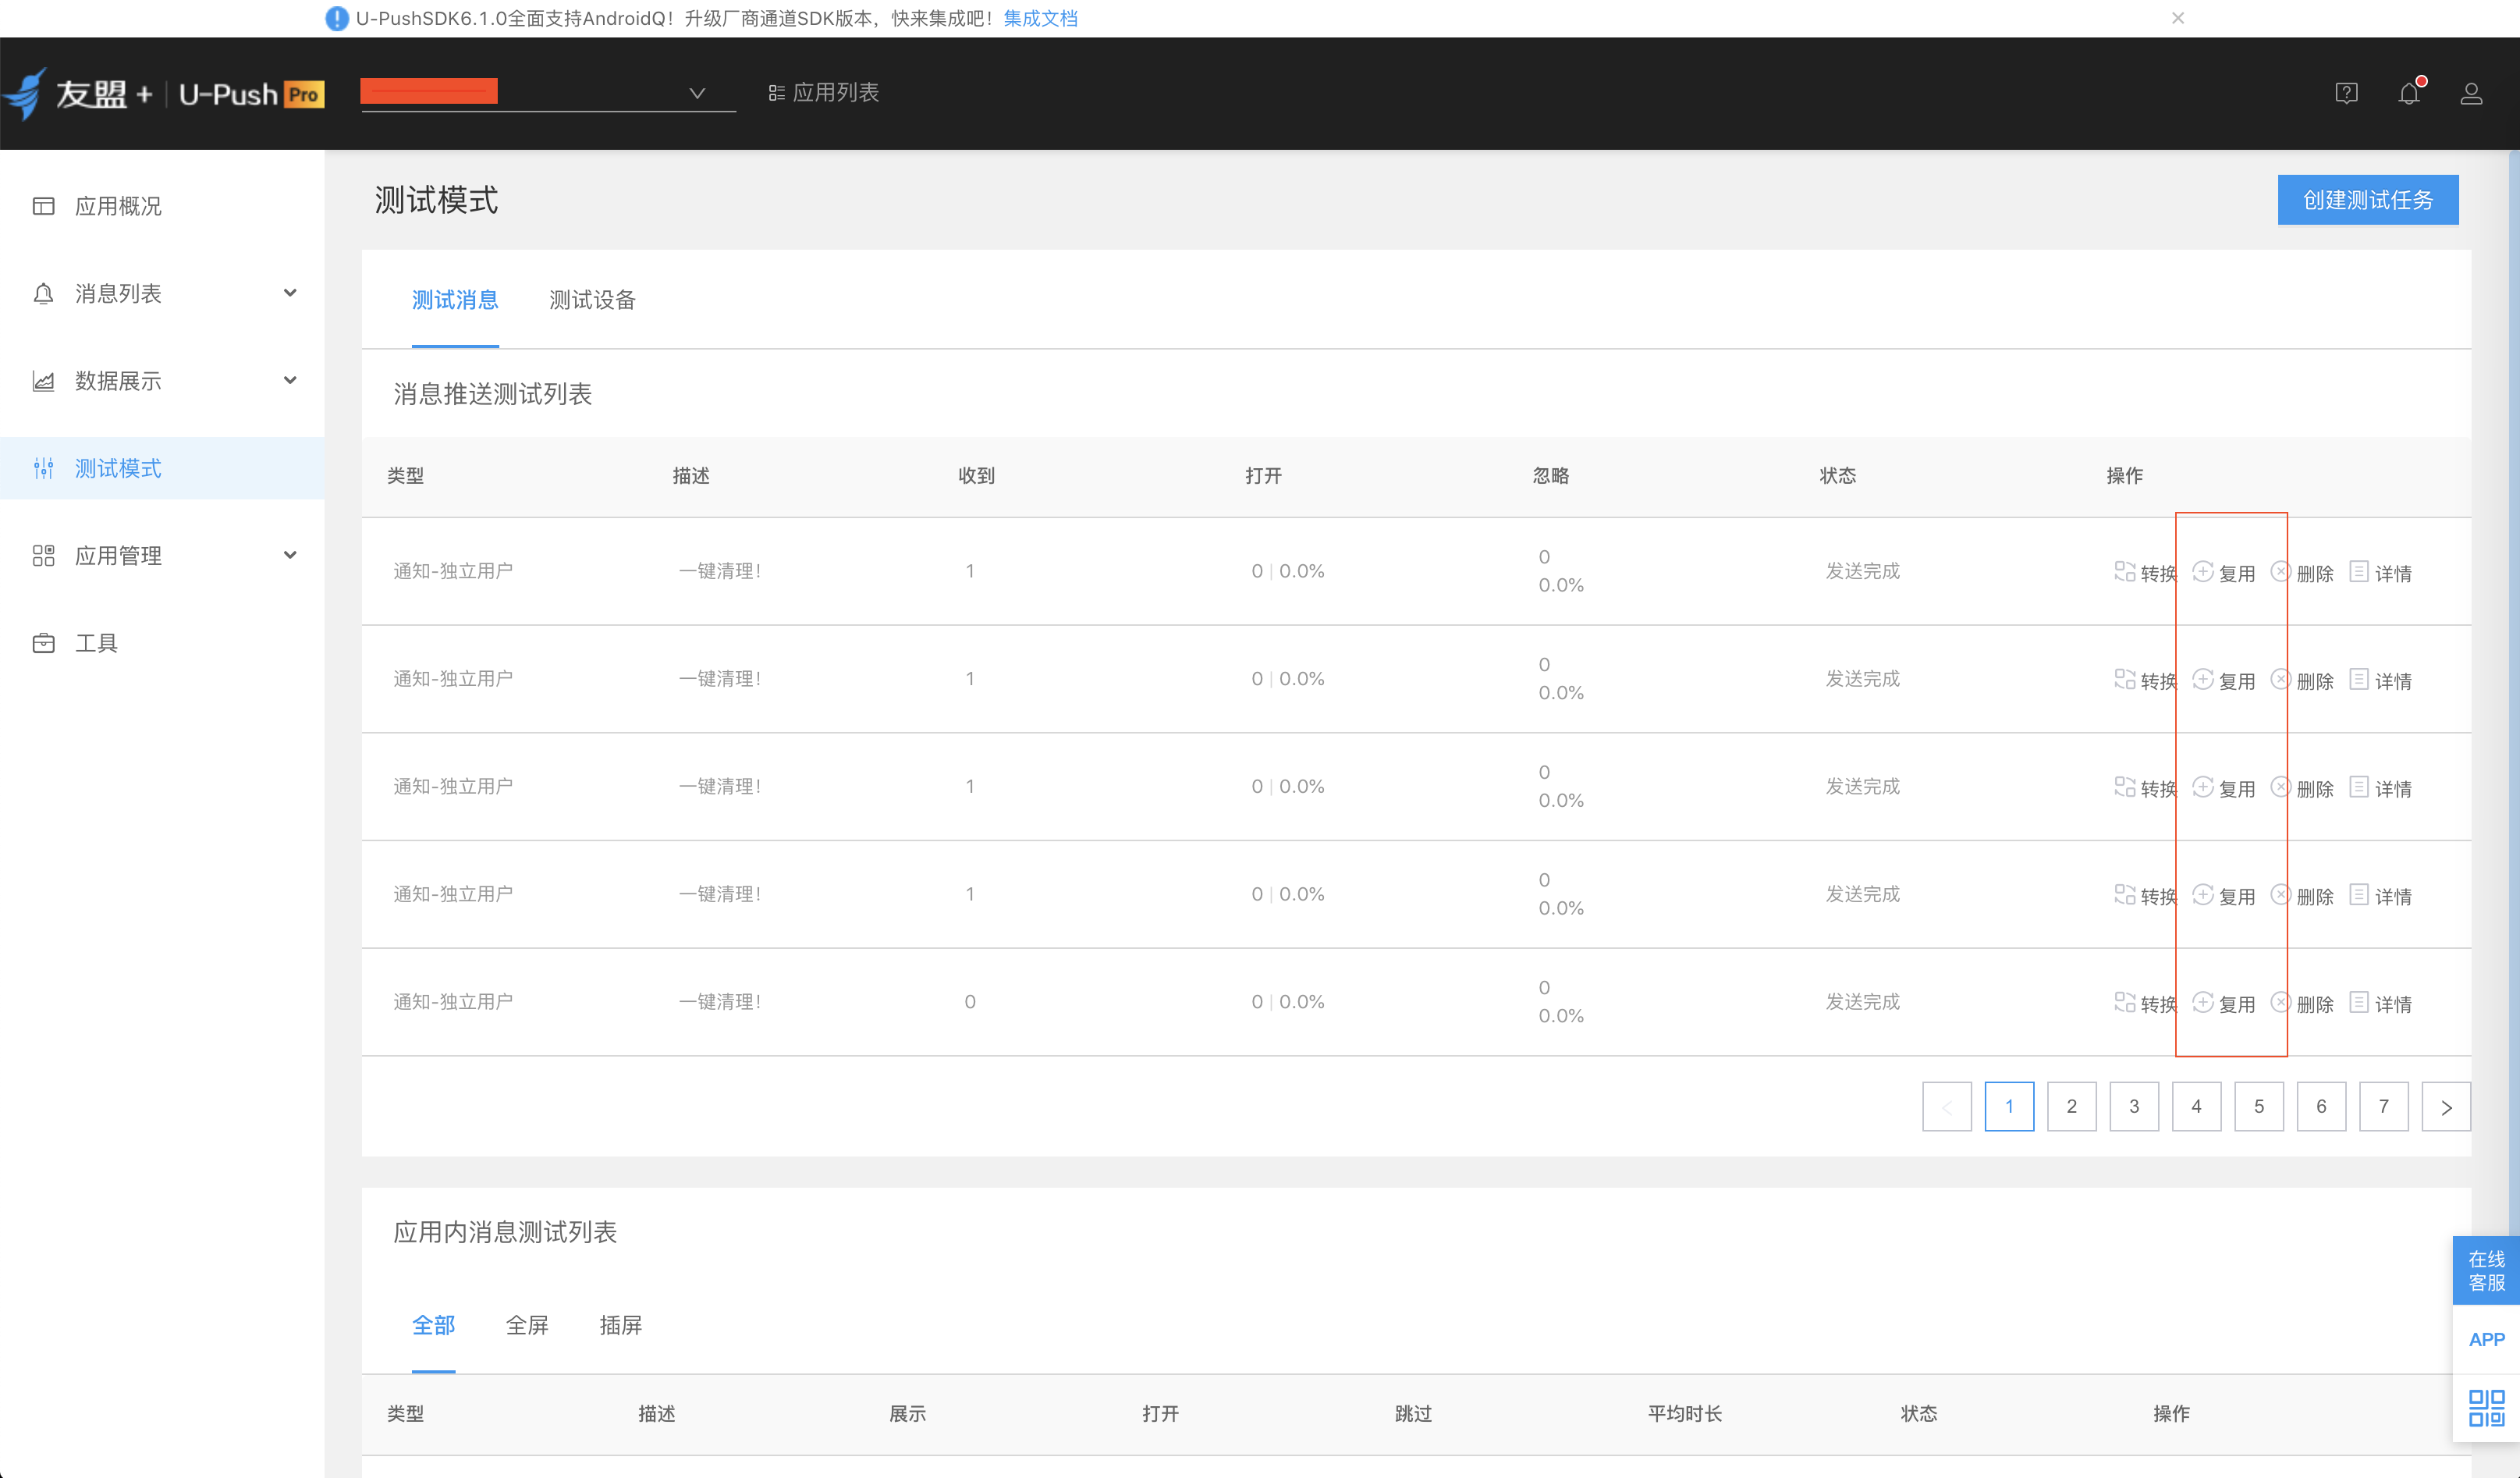The image size is (2520, 1478).
Task: Open the 工具 toolbox sidebar item
Action: pos(96,643)
